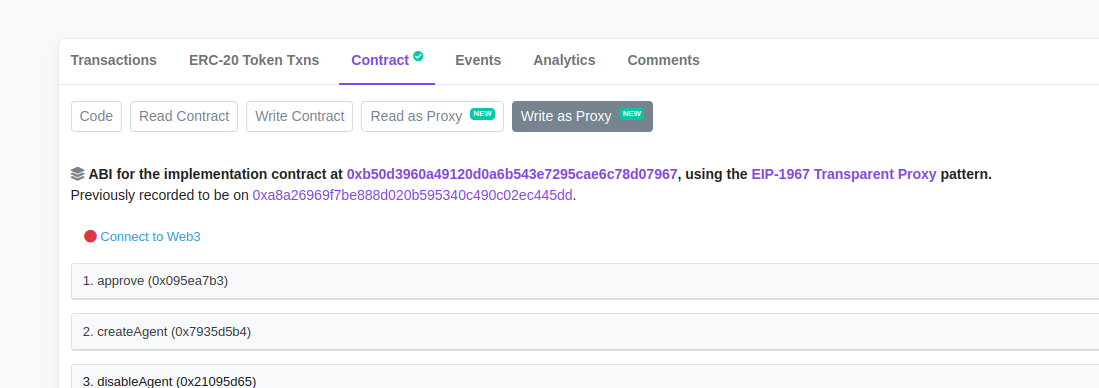Open the Events tab
The height and width of the screenshot is (388, 1099).
(478, 60)
